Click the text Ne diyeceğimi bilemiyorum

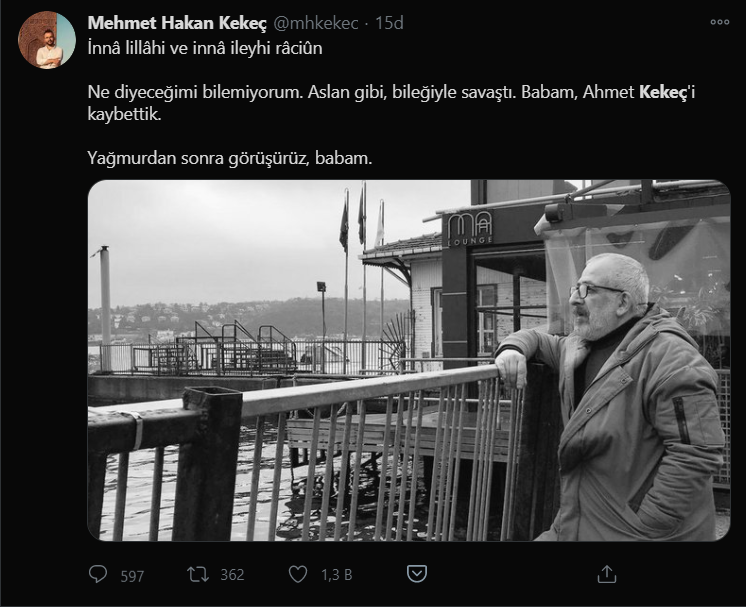196,92
